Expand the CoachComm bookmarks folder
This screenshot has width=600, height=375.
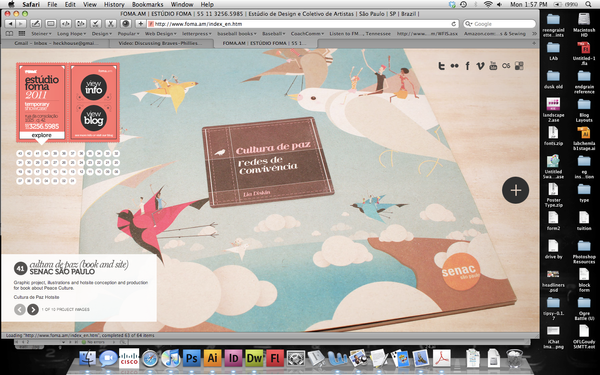point(307,34)
